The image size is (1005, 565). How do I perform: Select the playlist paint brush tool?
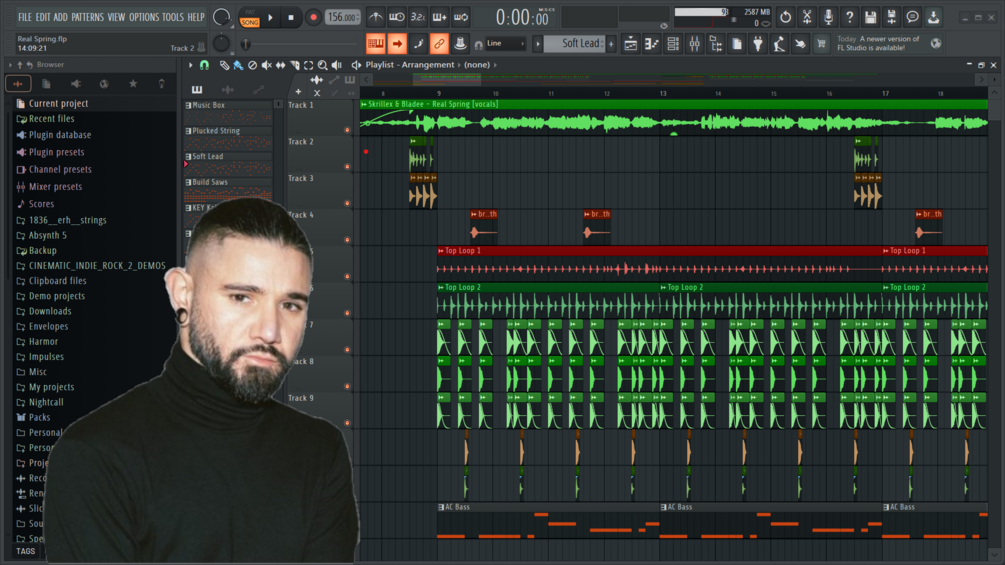click(x=238, y=65)
